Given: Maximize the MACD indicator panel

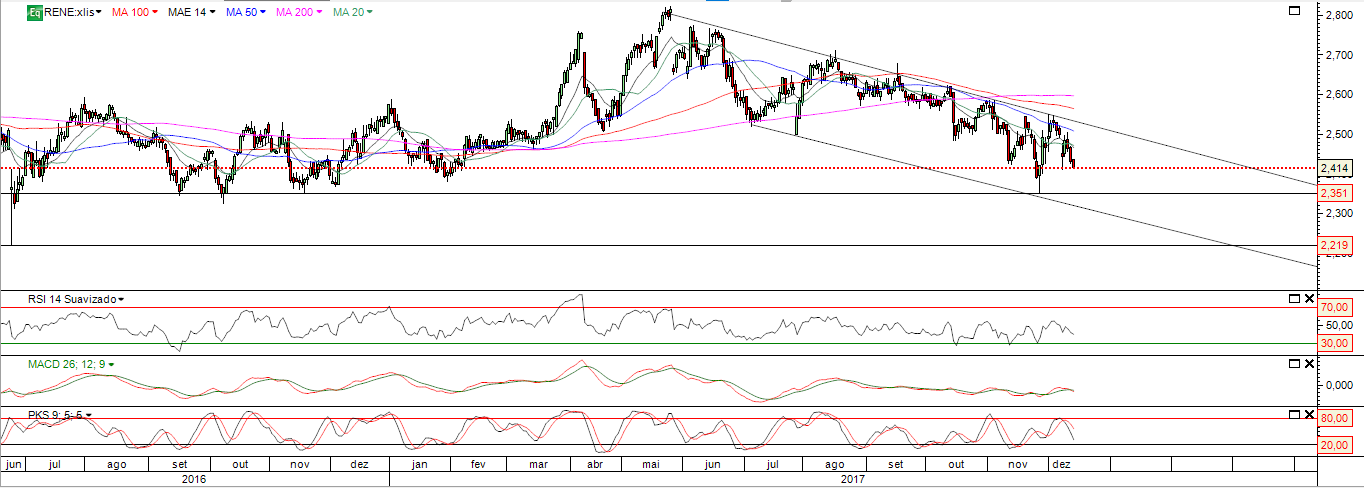Looking at the screenshot, I should 1293,364.
